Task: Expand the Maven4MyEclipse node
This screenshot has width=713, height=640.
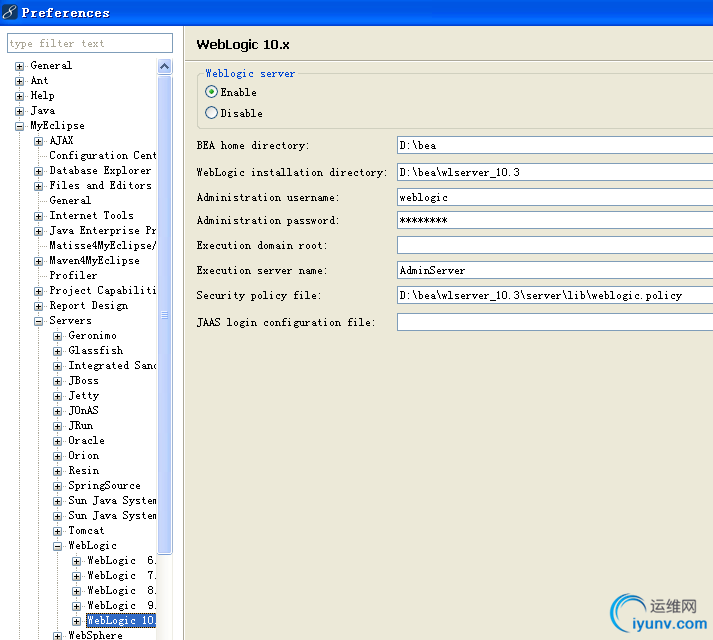Action: (x=38, y=262)
